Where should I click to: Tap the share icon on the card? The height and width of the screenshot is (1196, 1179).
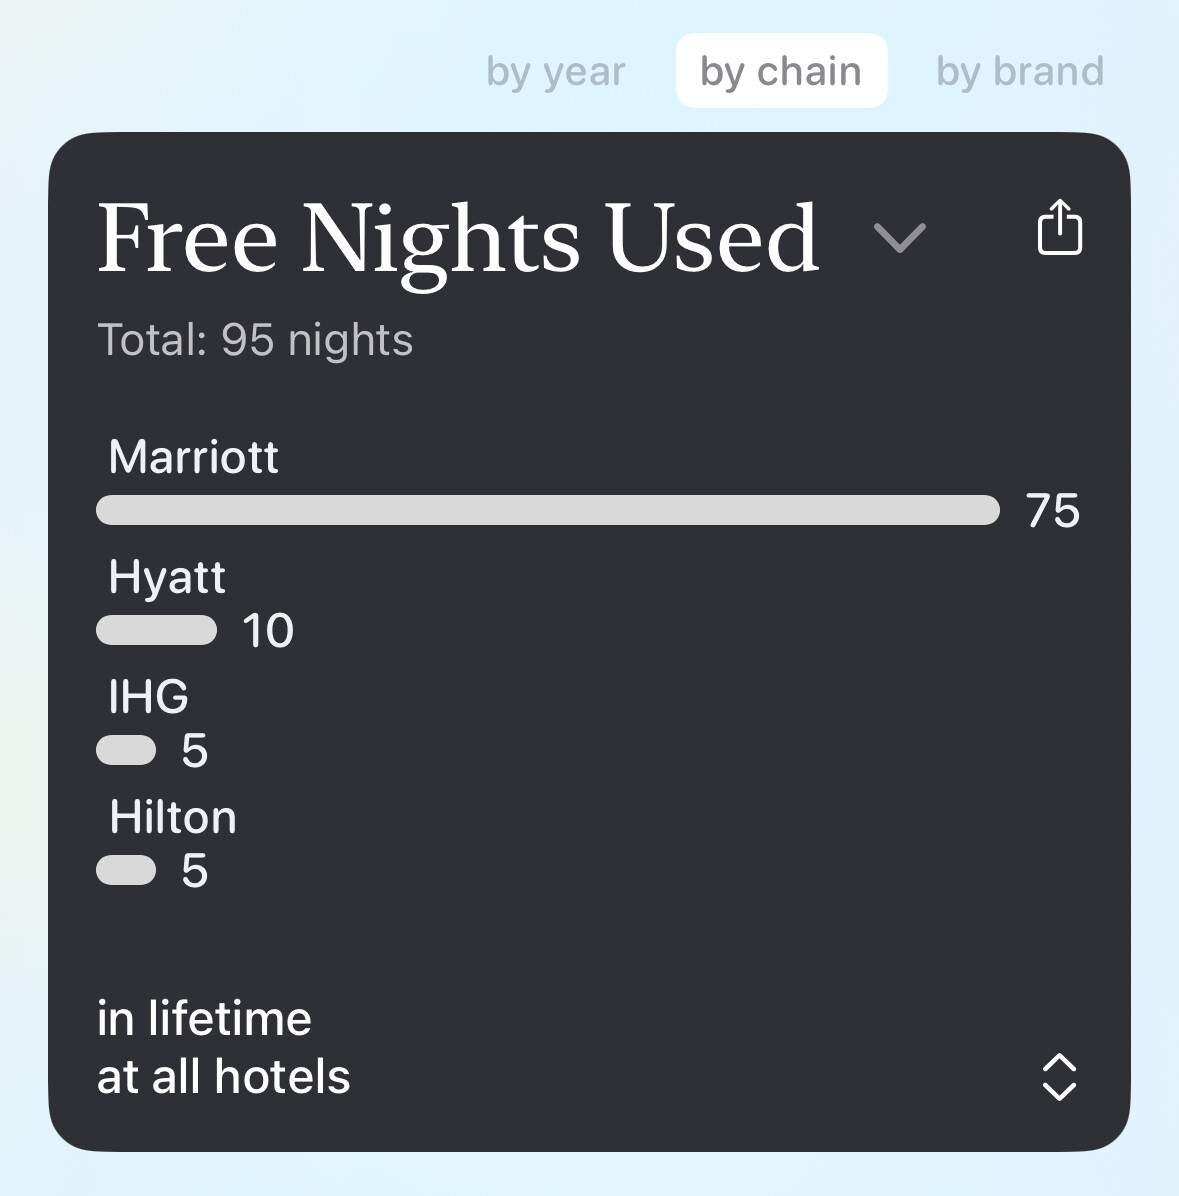coord(1059,227)
